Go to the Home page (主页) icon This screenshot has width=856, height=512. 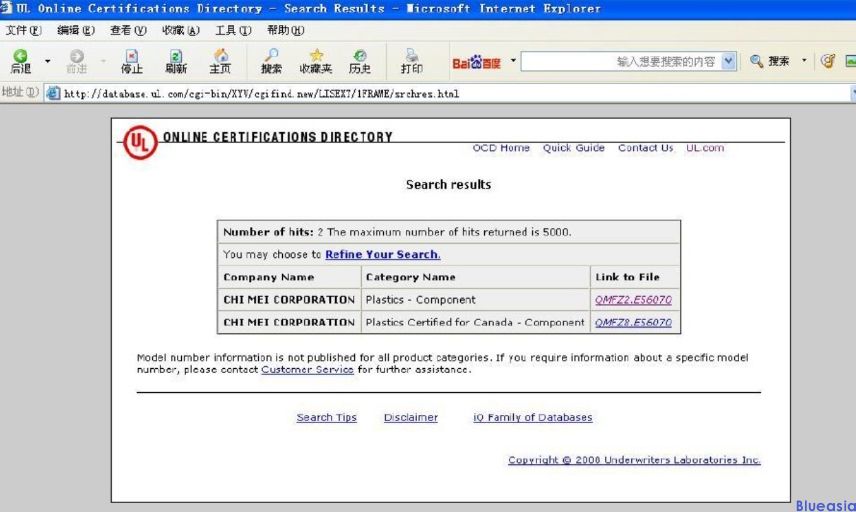point(220,60)
